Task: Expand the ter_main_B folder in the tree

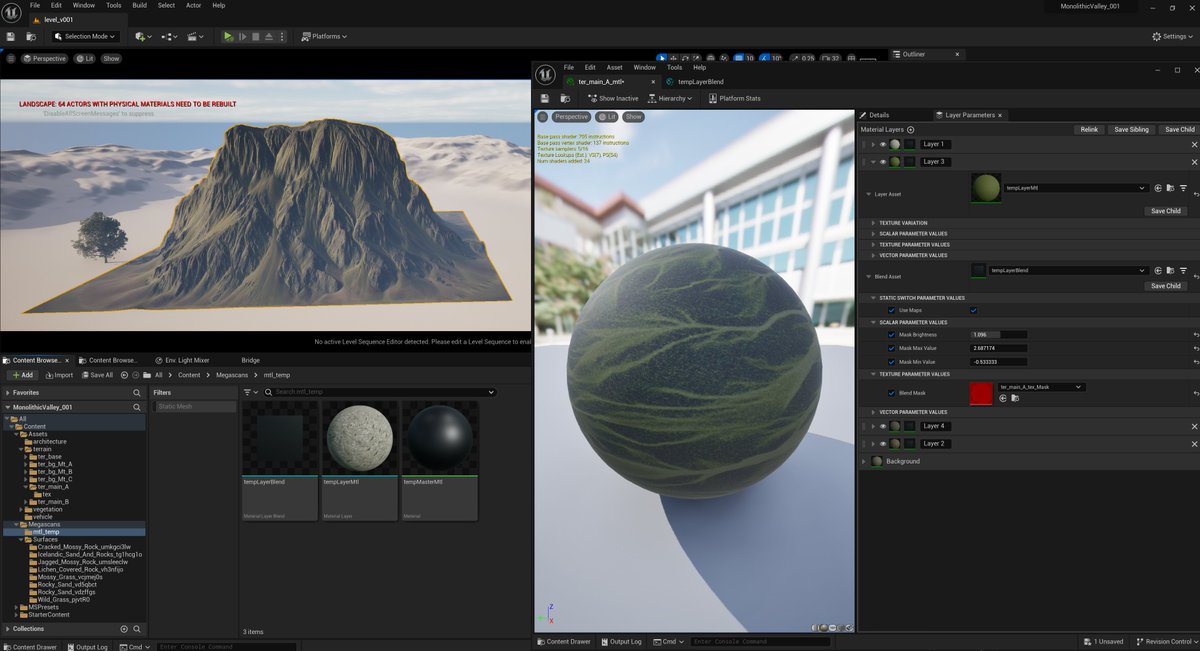Action: (25, 501)
